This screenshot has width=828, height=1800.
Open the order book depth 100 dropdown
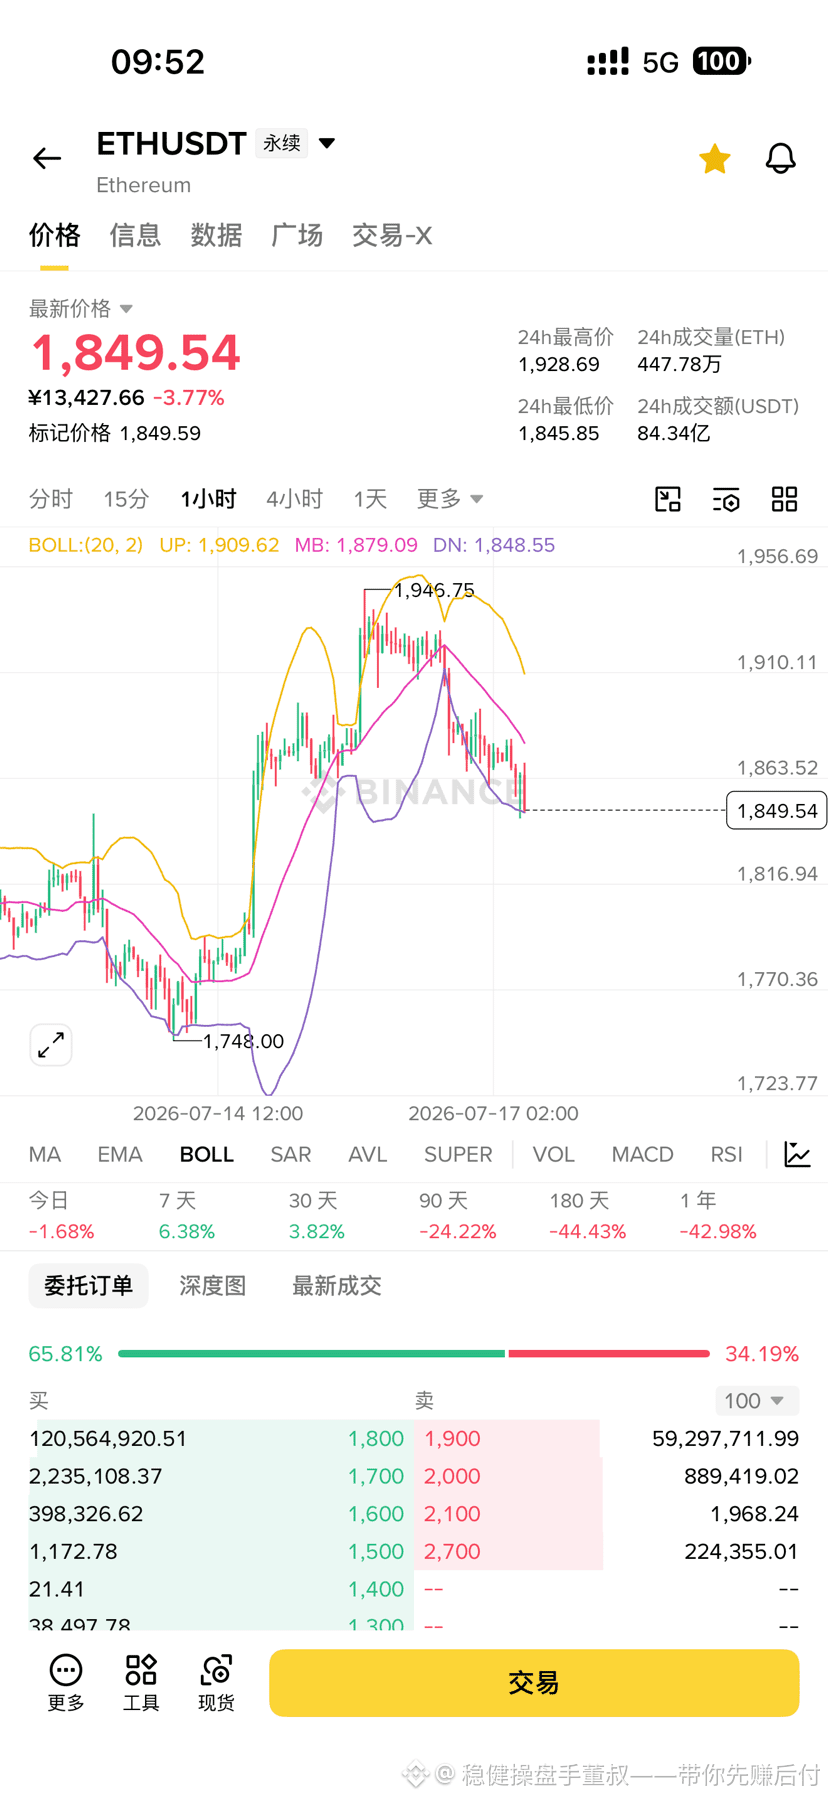(756, 1401)
